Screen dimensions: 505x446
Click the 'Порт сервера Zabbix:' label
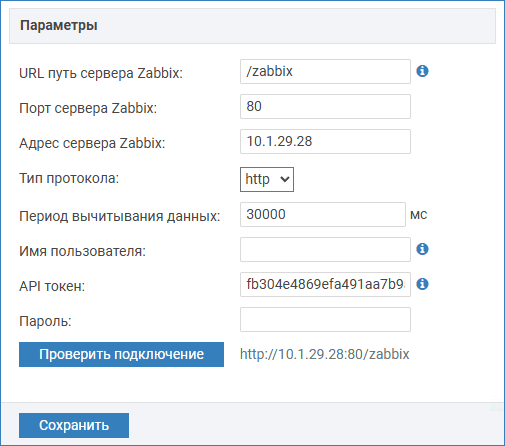[88, 108]
